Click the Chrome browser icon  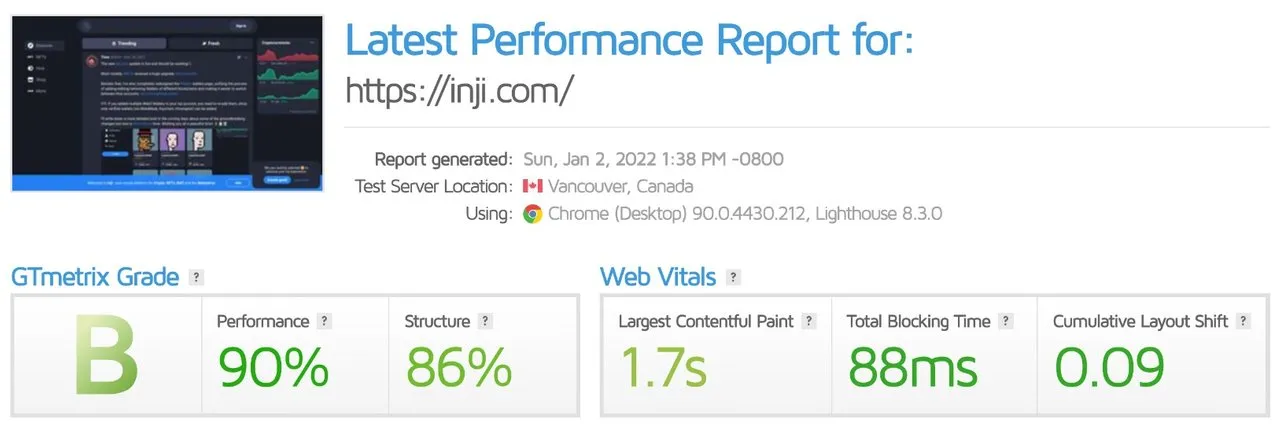[x=532, y=214]
